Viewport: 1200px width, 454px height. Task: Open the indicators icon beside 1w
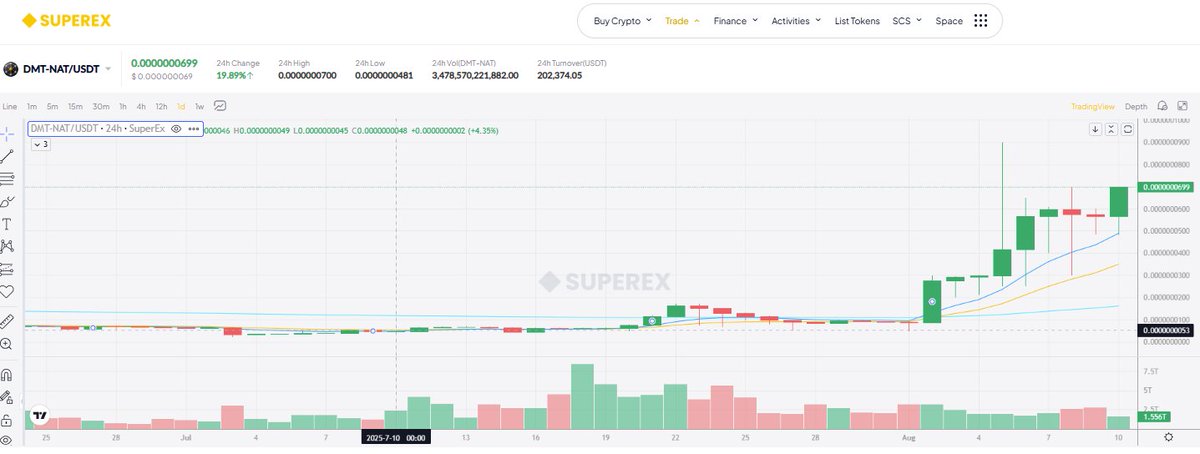click(220, 106)
